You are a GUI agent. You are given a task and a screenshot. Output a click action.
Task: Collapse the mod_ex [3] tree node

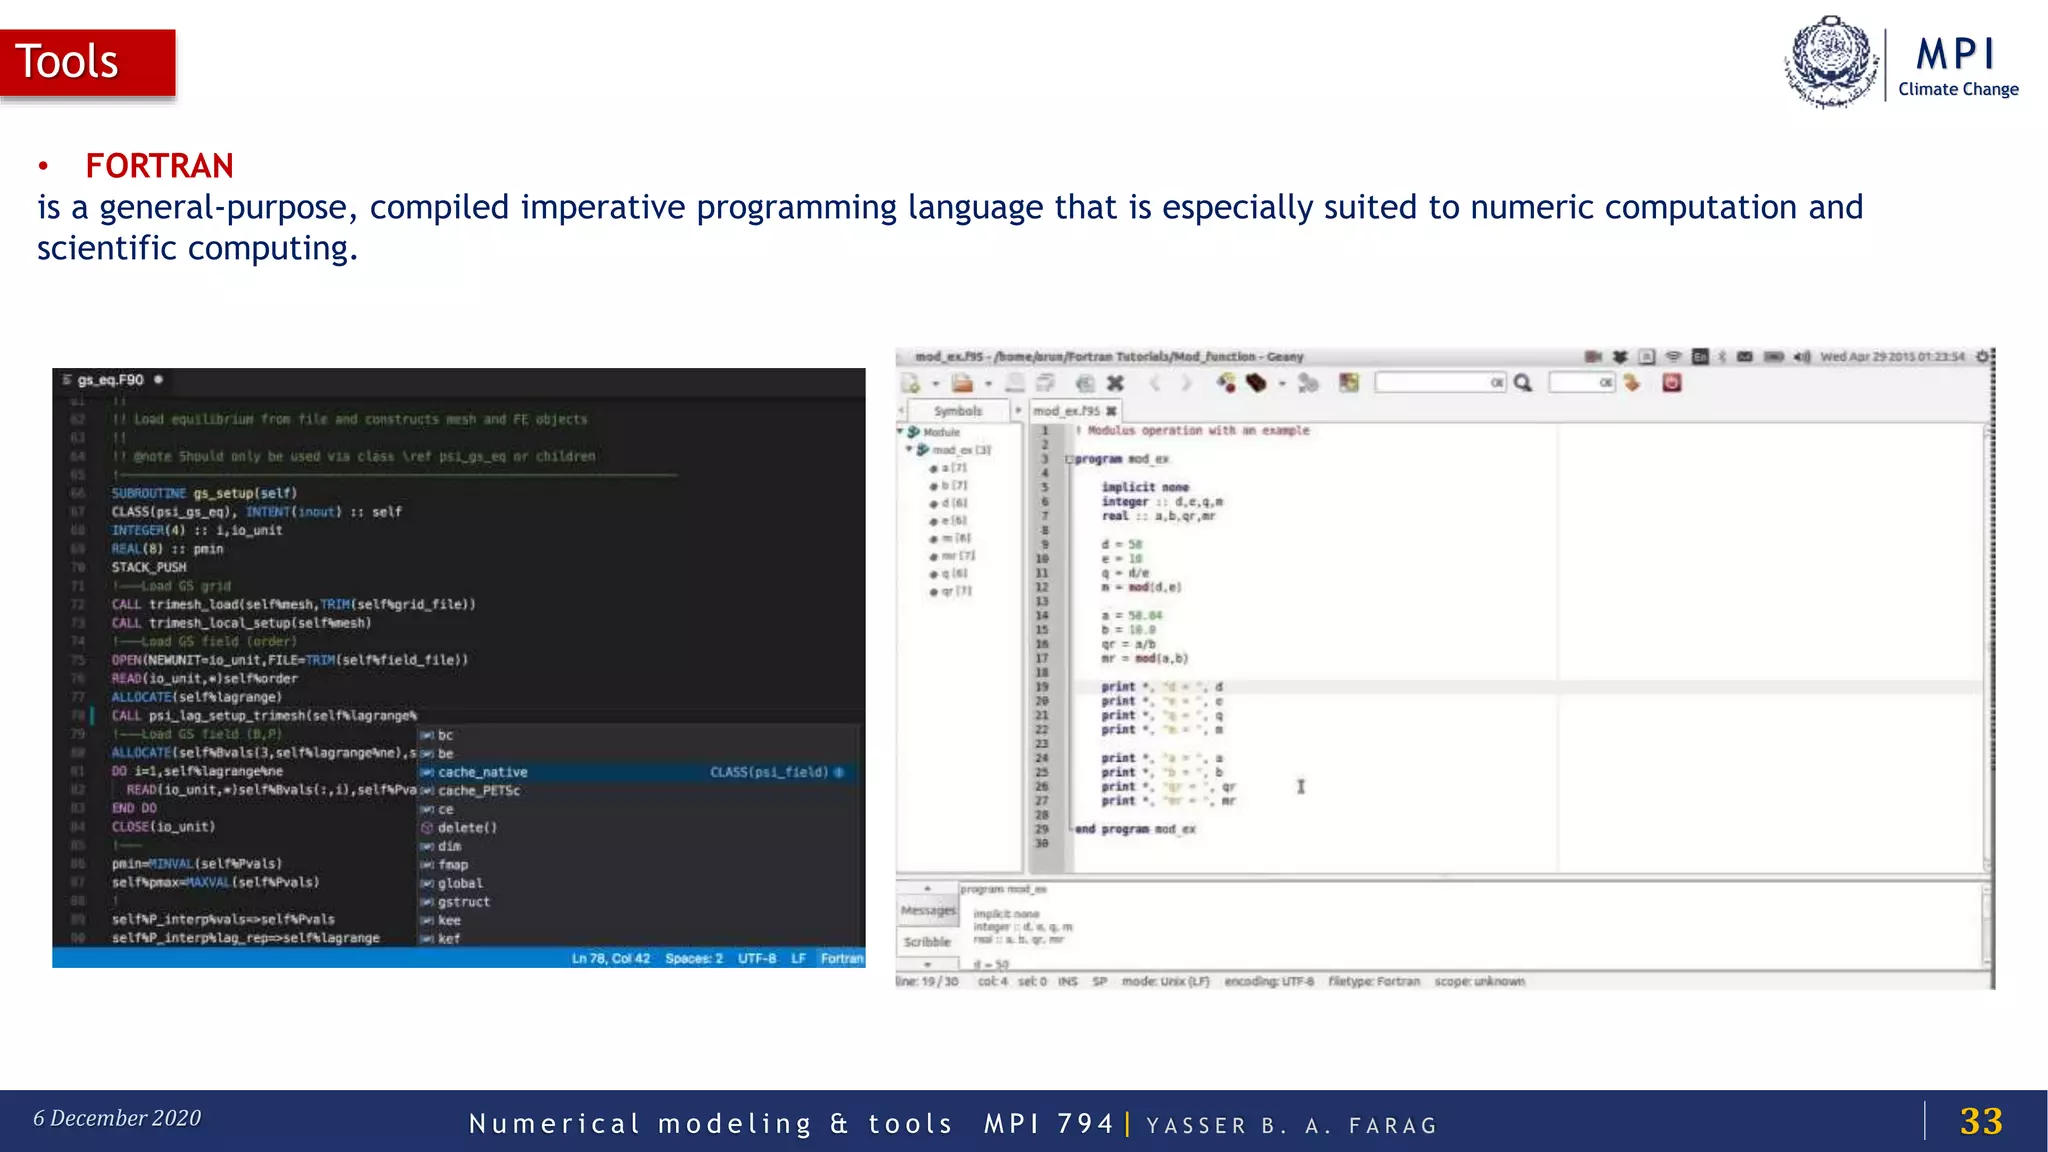pyautogui.click(x=909, y=450)
